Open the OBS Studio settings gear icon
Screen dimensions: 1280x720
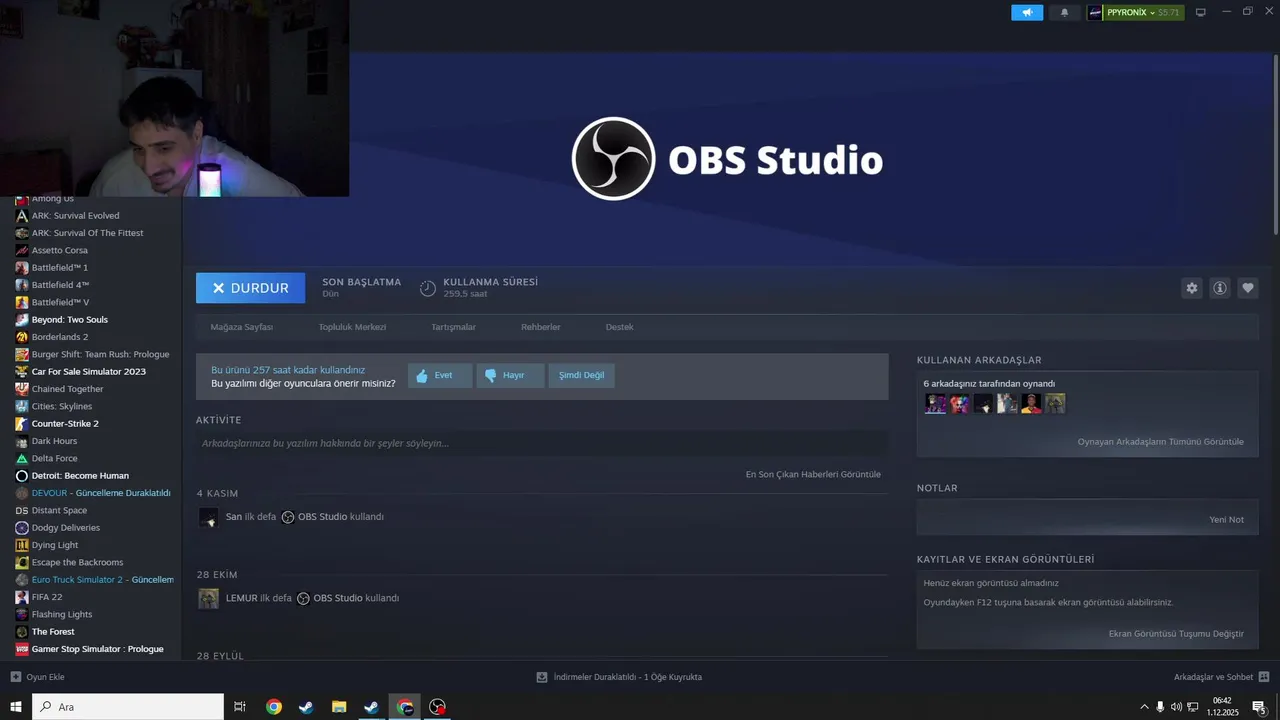[x=1192, y=288]
